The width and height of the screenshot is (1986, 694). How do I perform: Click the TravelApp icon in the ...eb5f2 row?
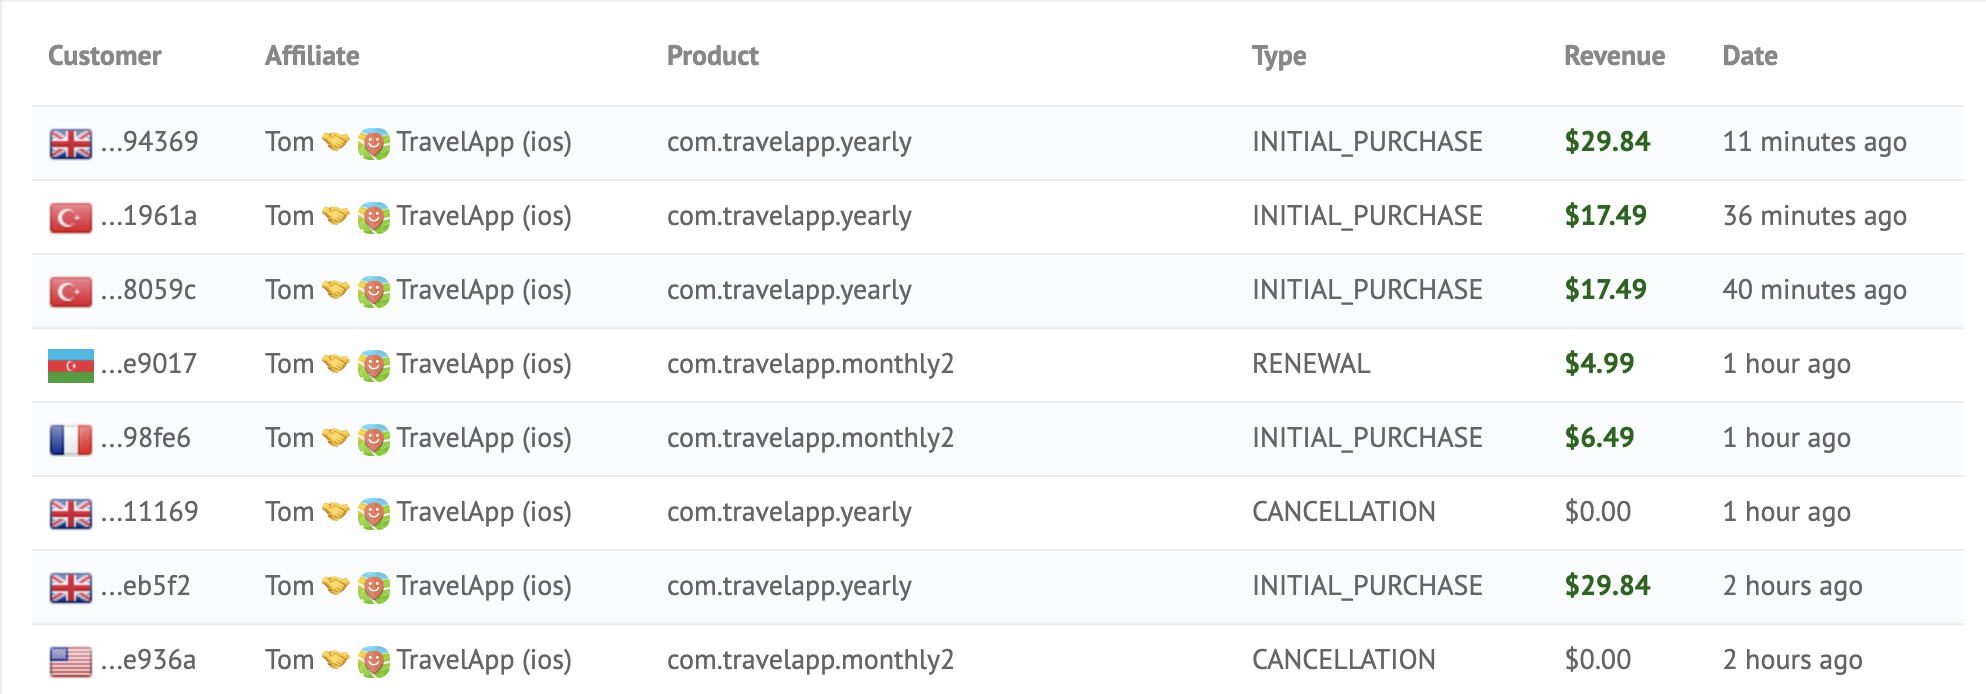373,587
